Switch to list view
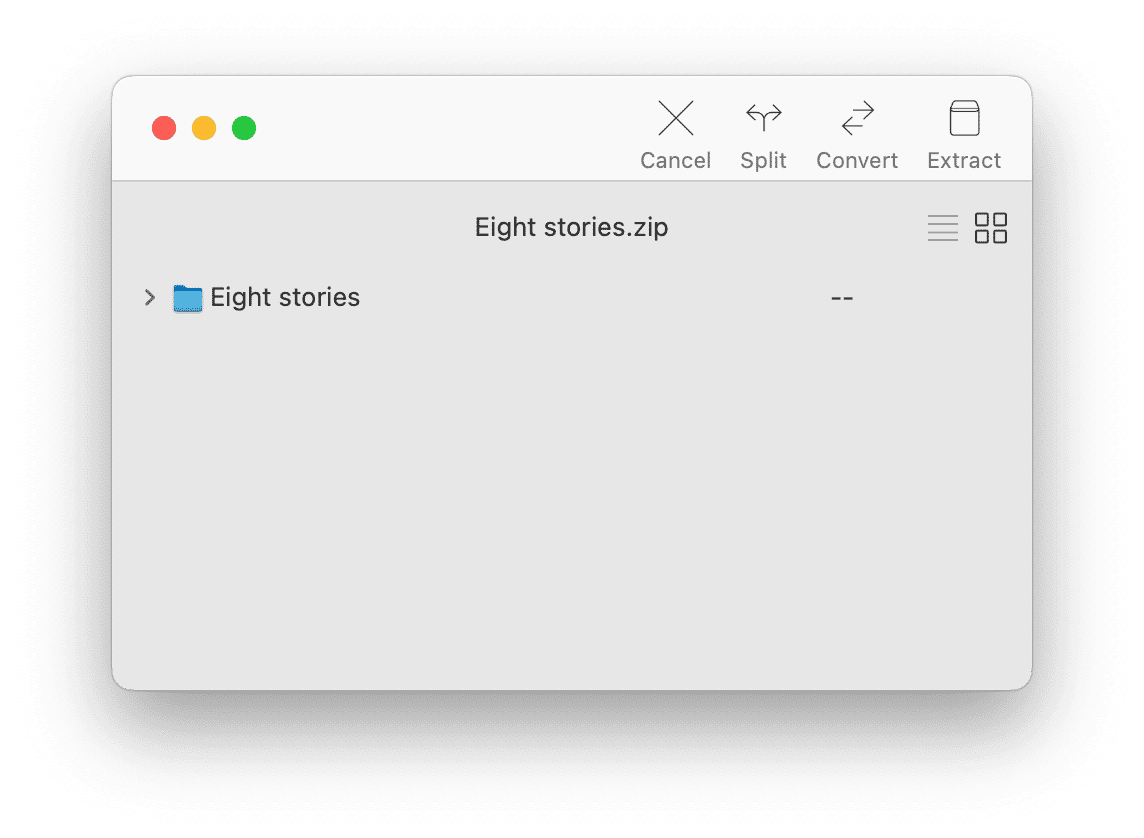The height and width of the screenshot is (838, 1144). 943,228
